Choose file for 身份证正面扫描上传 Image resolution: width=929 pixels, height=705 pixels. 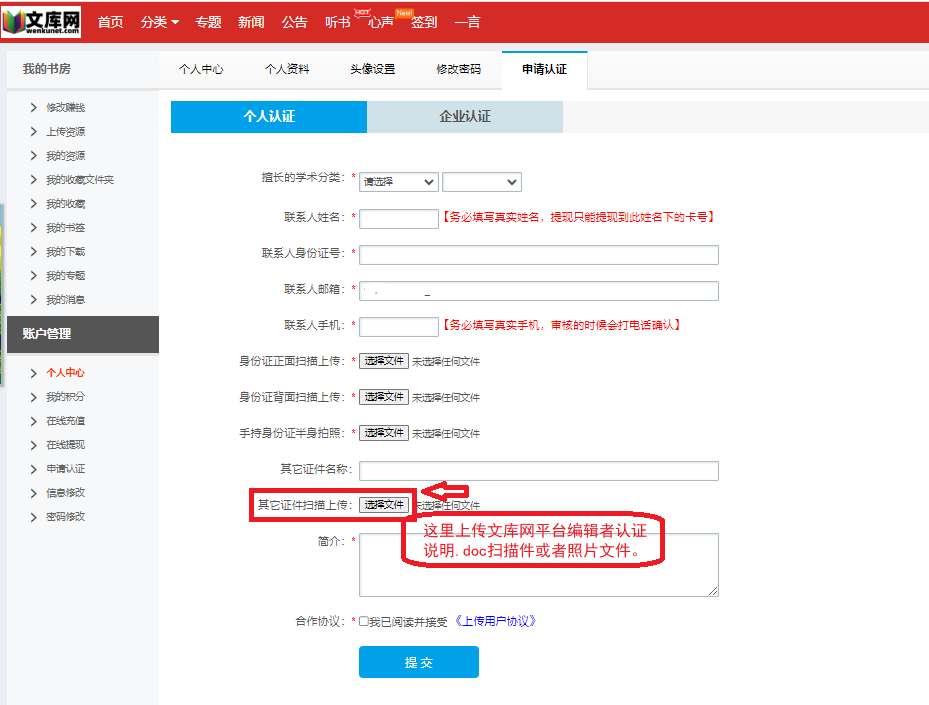[x=384, y=361]
